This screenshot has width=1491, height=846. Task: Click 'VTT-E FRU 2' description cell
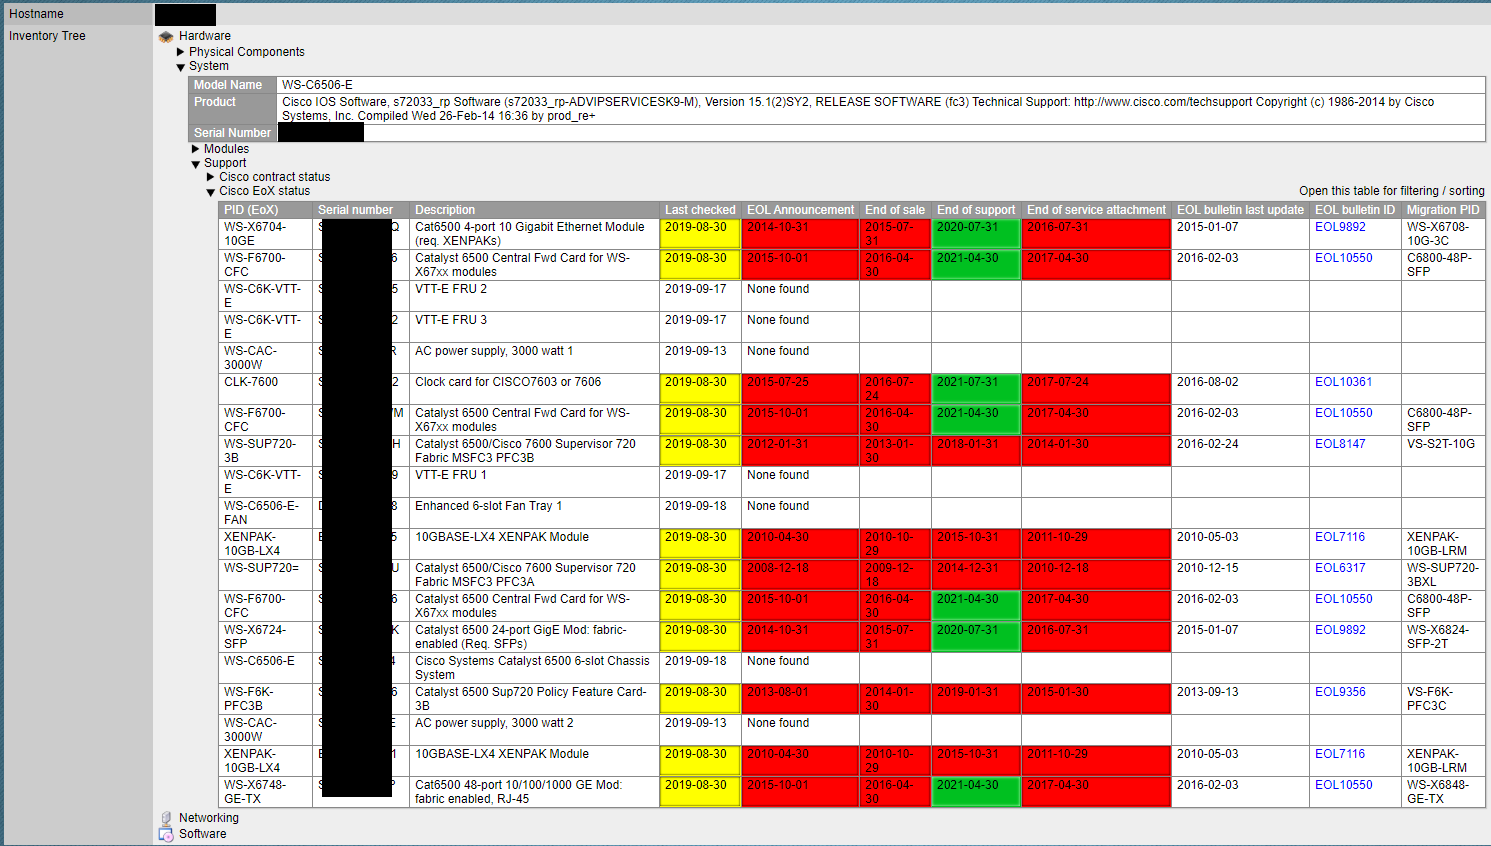point(535,296)
